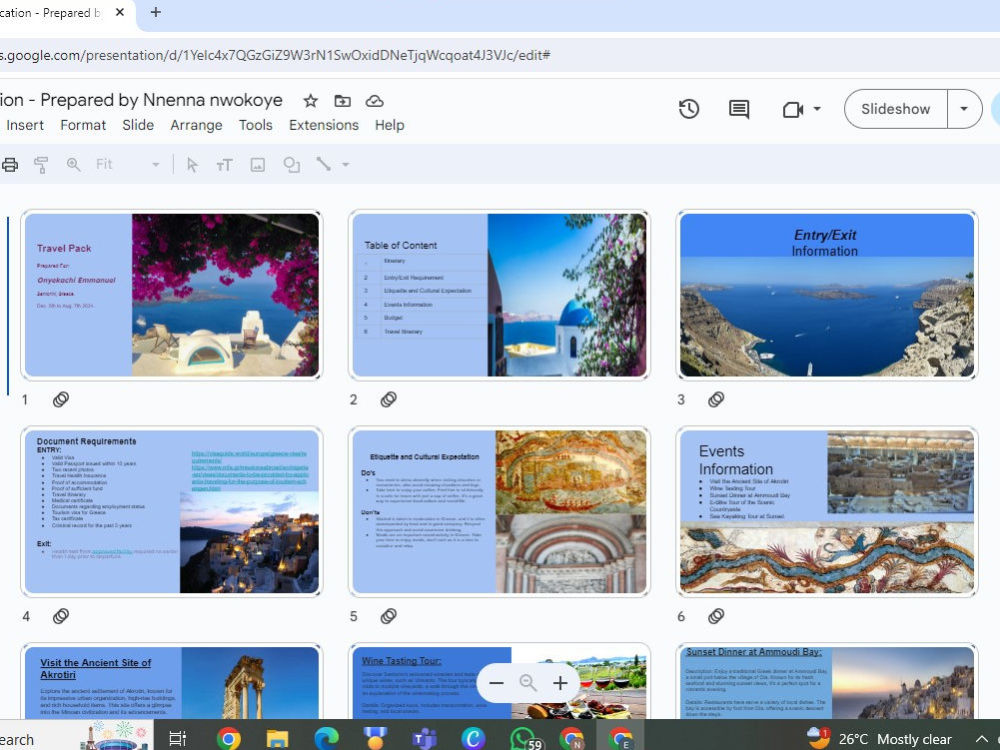Select the Line tool

[x=324, y=165]
